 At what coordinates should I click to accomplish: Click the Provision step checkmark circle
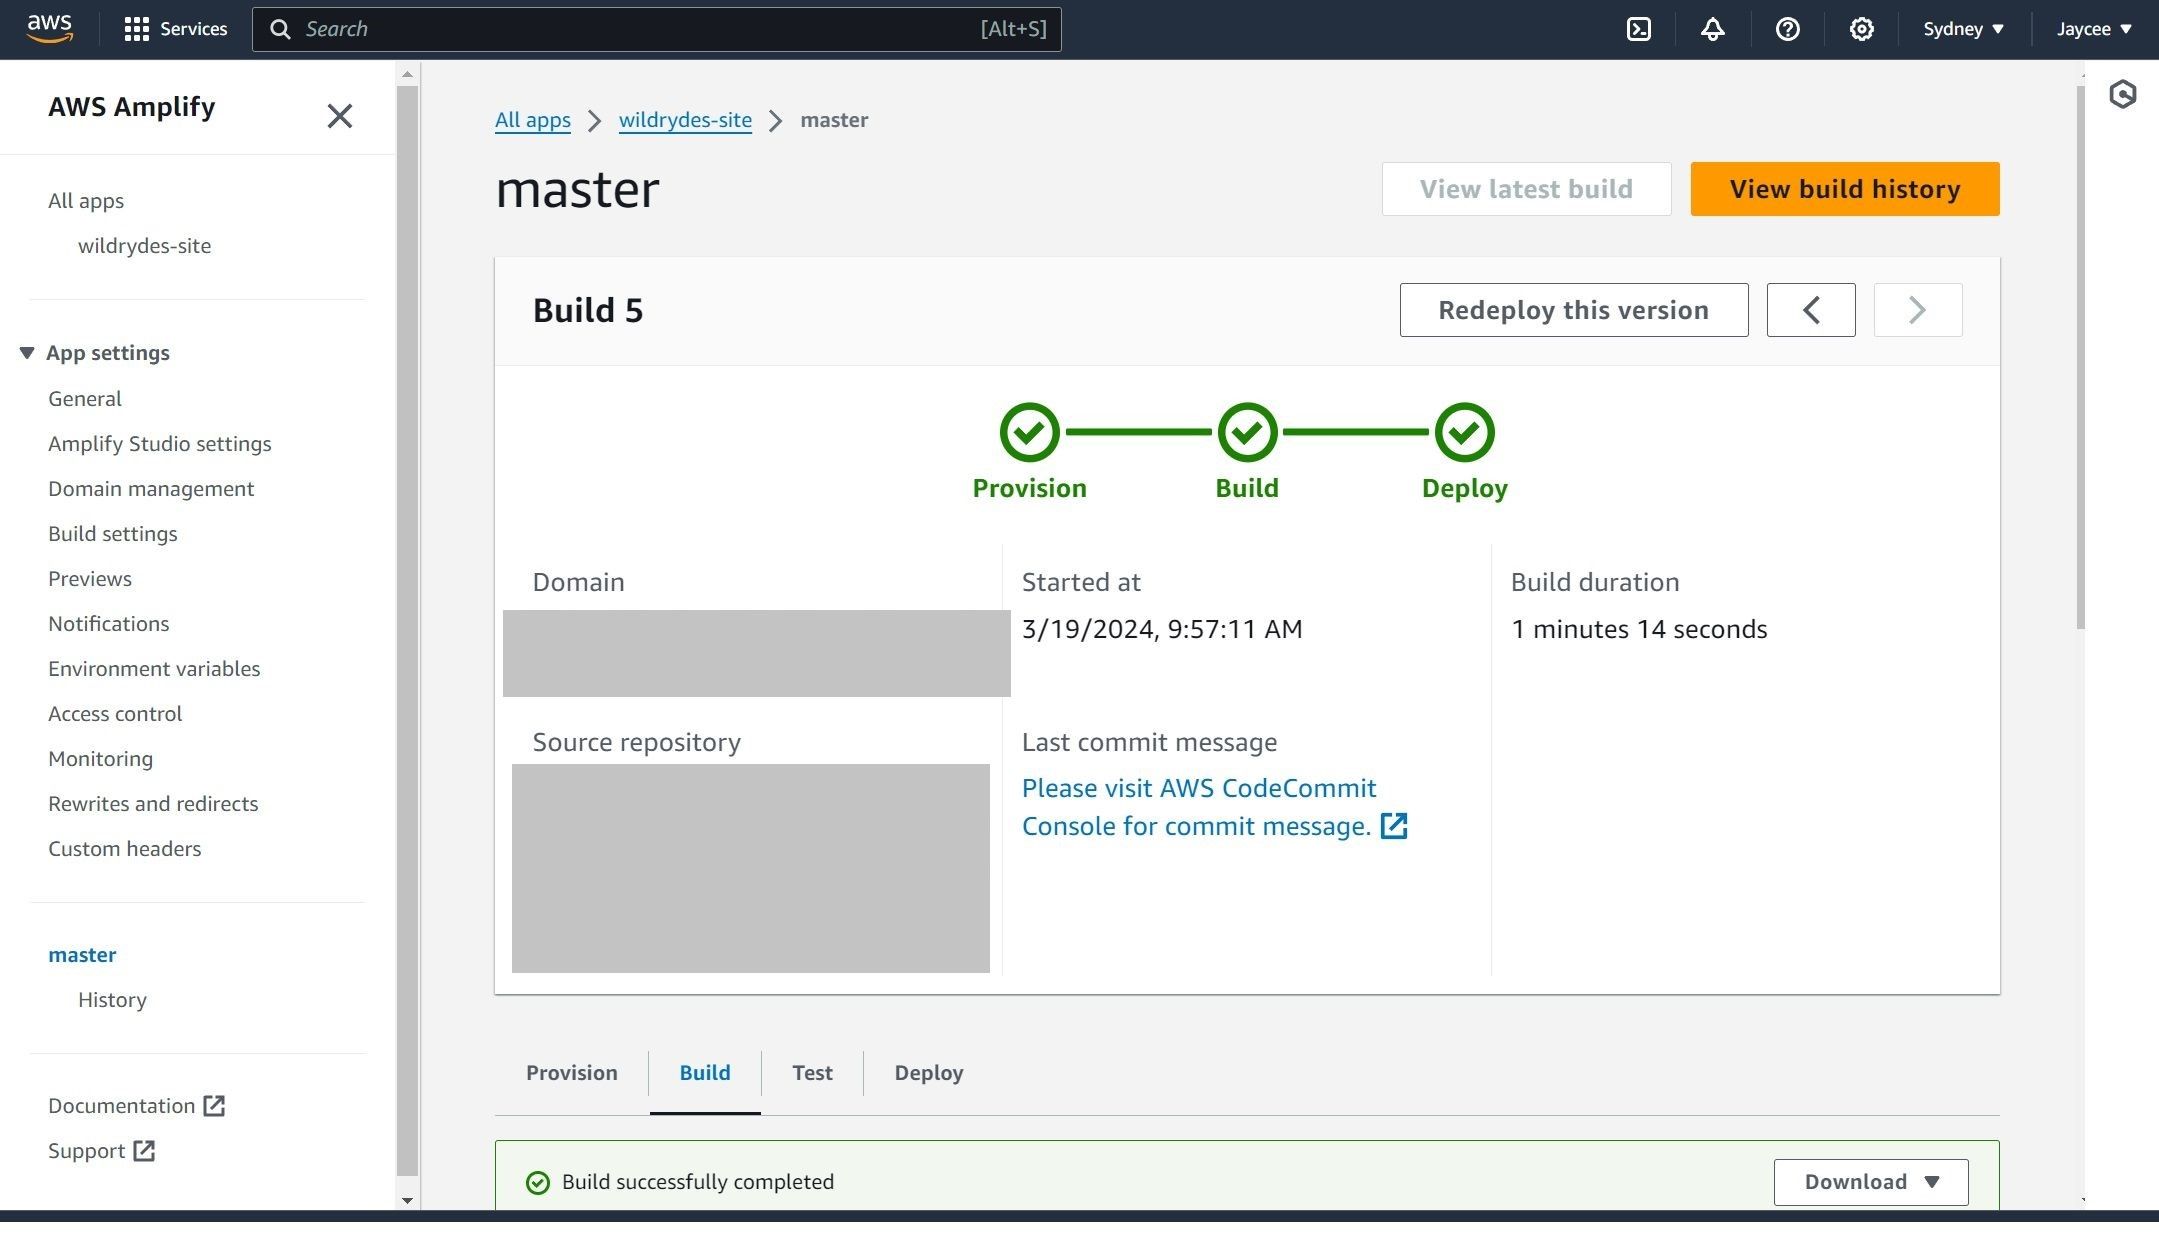pyautogui.click(x=1029, y=433)
